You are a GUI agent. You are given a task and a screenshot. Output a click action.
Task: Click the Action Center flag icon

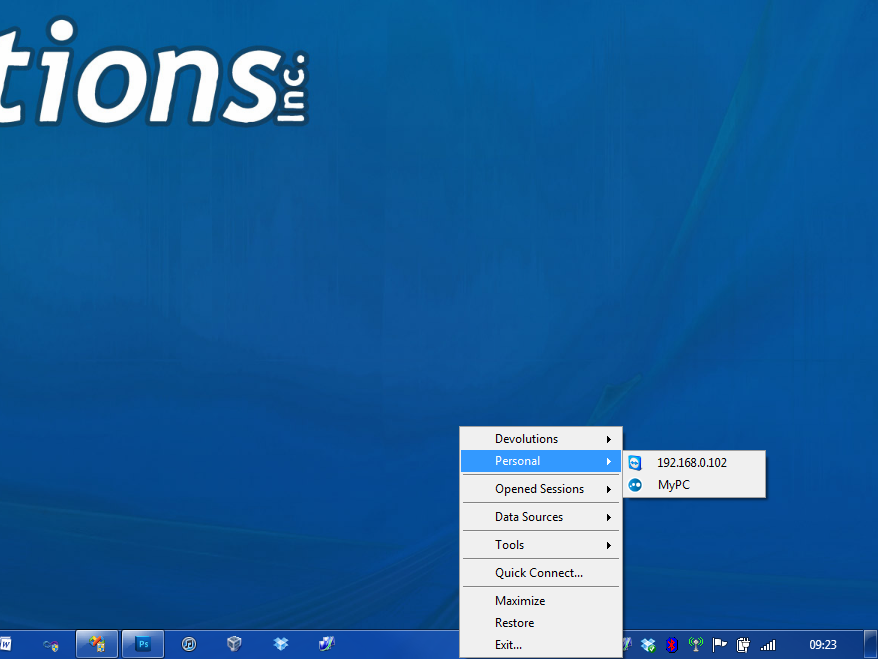point(720,645)
